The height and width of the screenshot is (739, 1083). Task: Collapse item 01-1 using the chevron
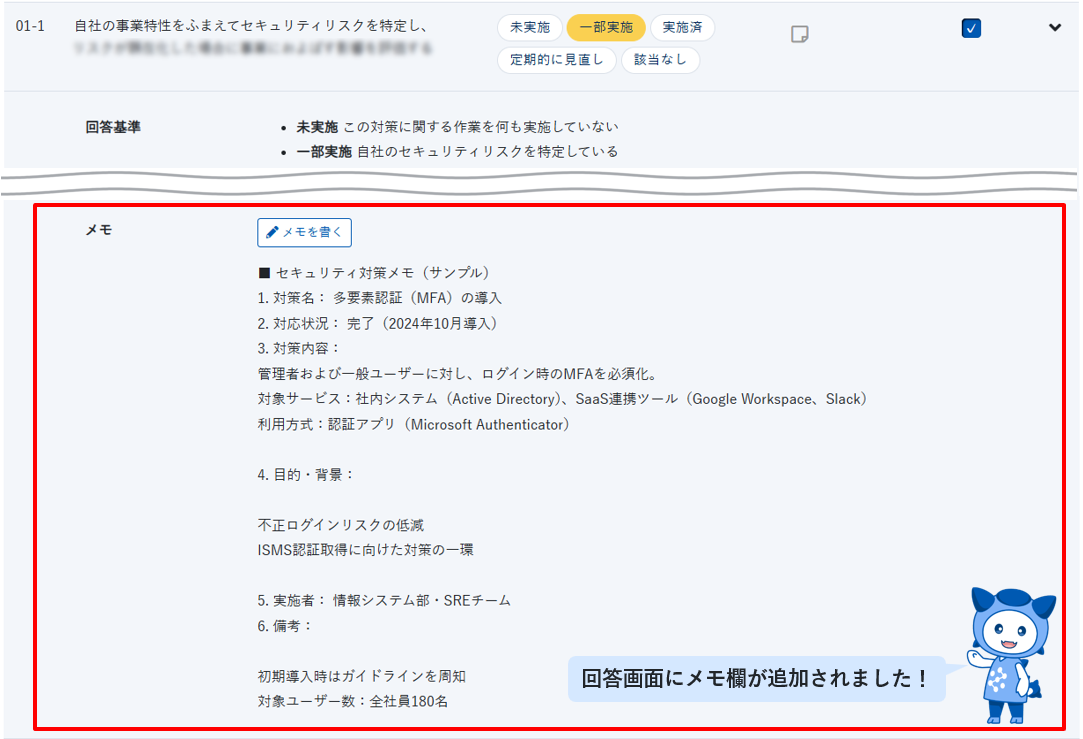pyautogui.click(x=1055, y=29)
